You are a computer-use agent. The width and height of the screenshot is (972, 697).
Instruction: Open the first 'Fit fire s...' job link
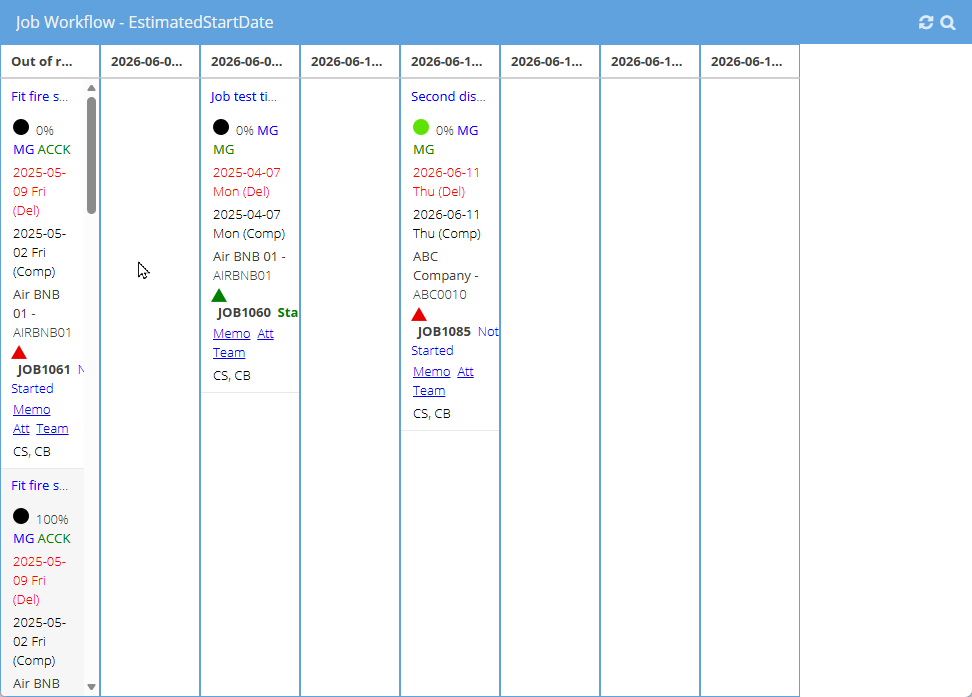coord(40,97)
